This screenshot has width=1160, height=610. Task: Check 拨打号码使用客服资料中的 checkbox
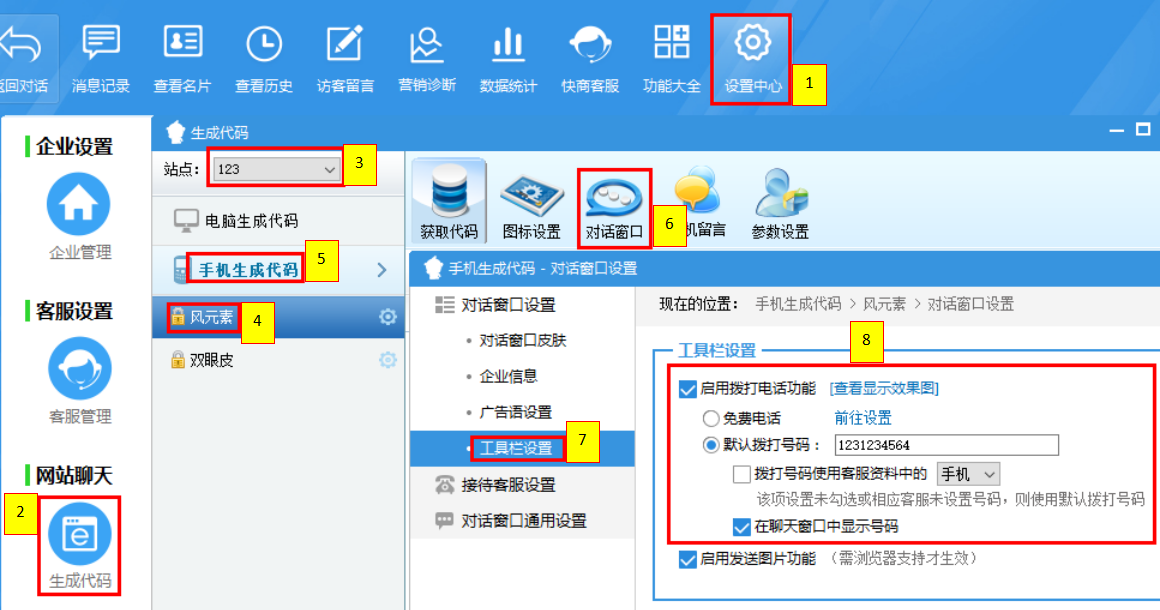[741, 474]
